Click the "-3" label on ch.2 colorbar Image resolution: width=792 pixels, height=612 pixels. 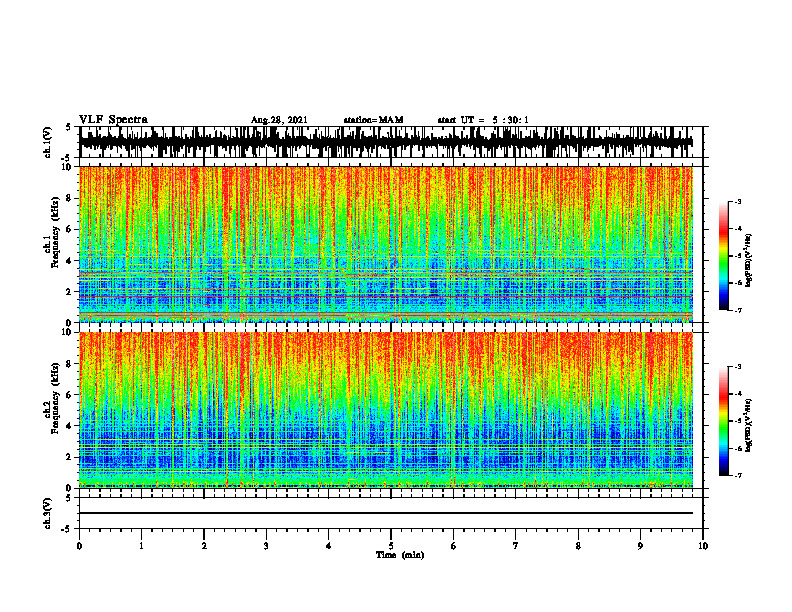tap(737, 367)
